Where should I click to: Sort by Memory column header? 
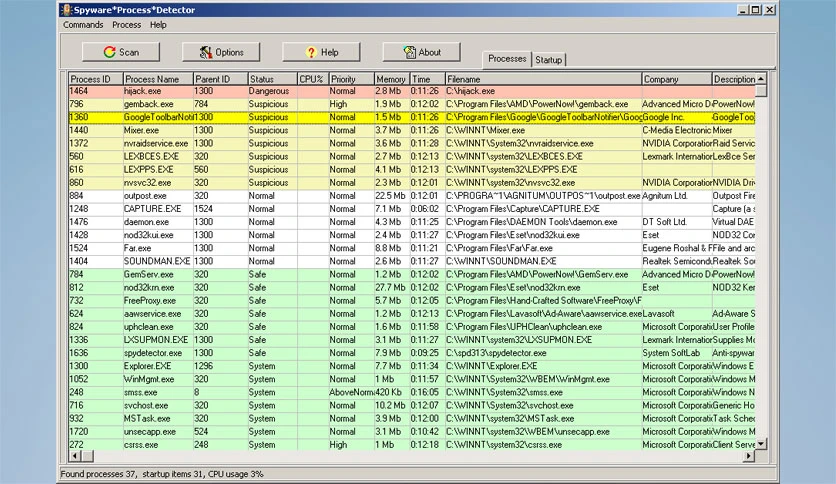pyautogui.click(x=392, y=79)
